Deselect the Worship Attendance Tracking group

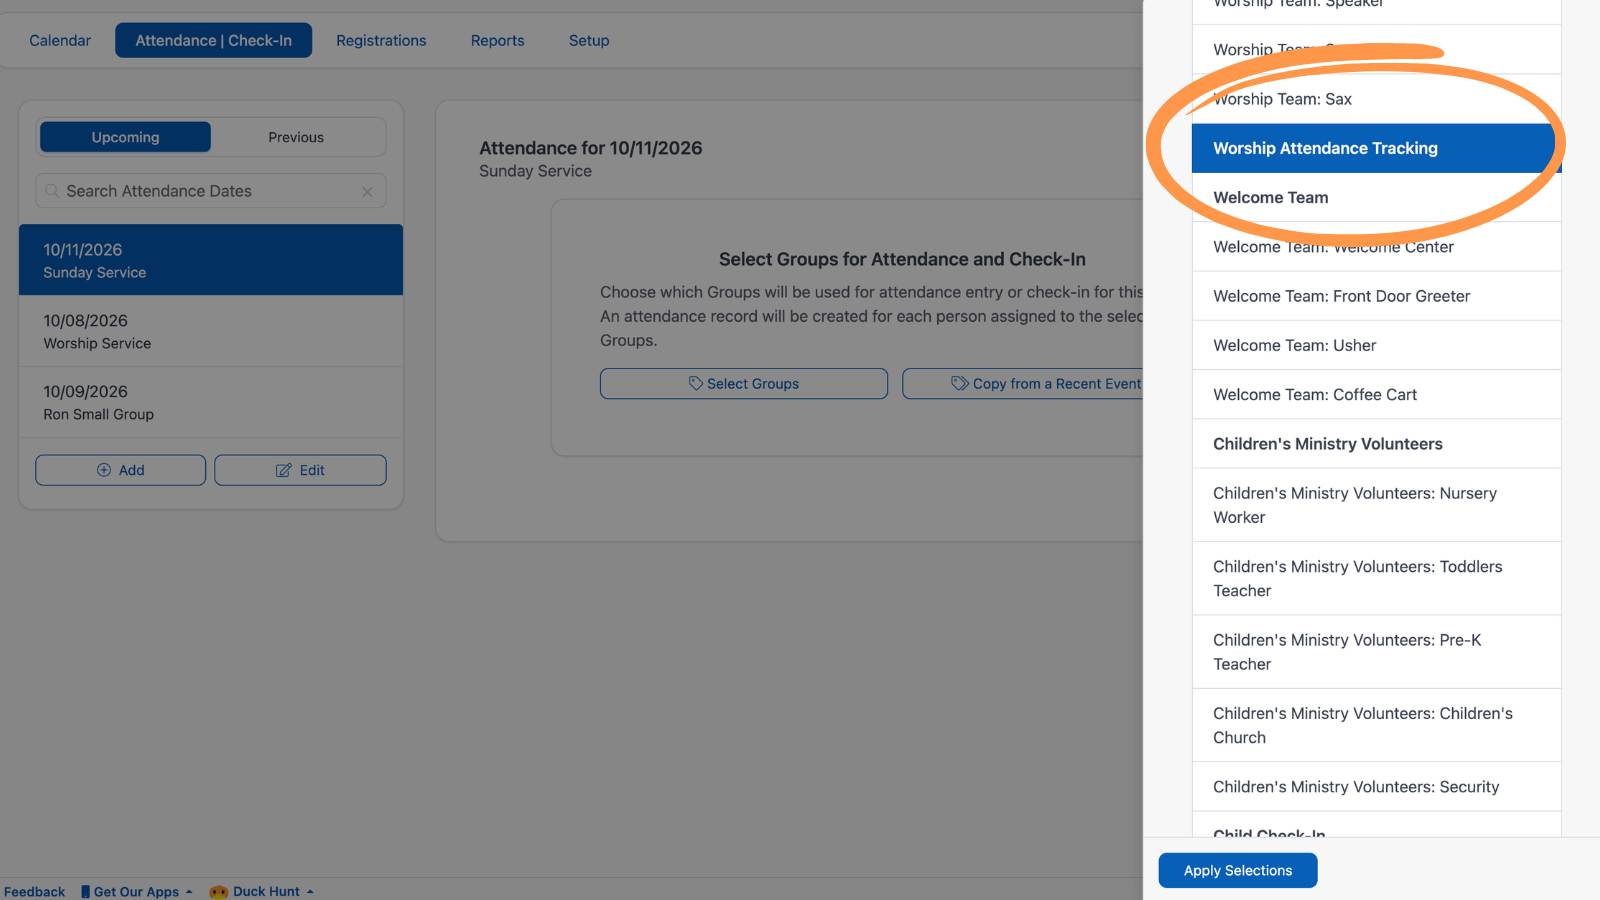(x=1376, y=148)
